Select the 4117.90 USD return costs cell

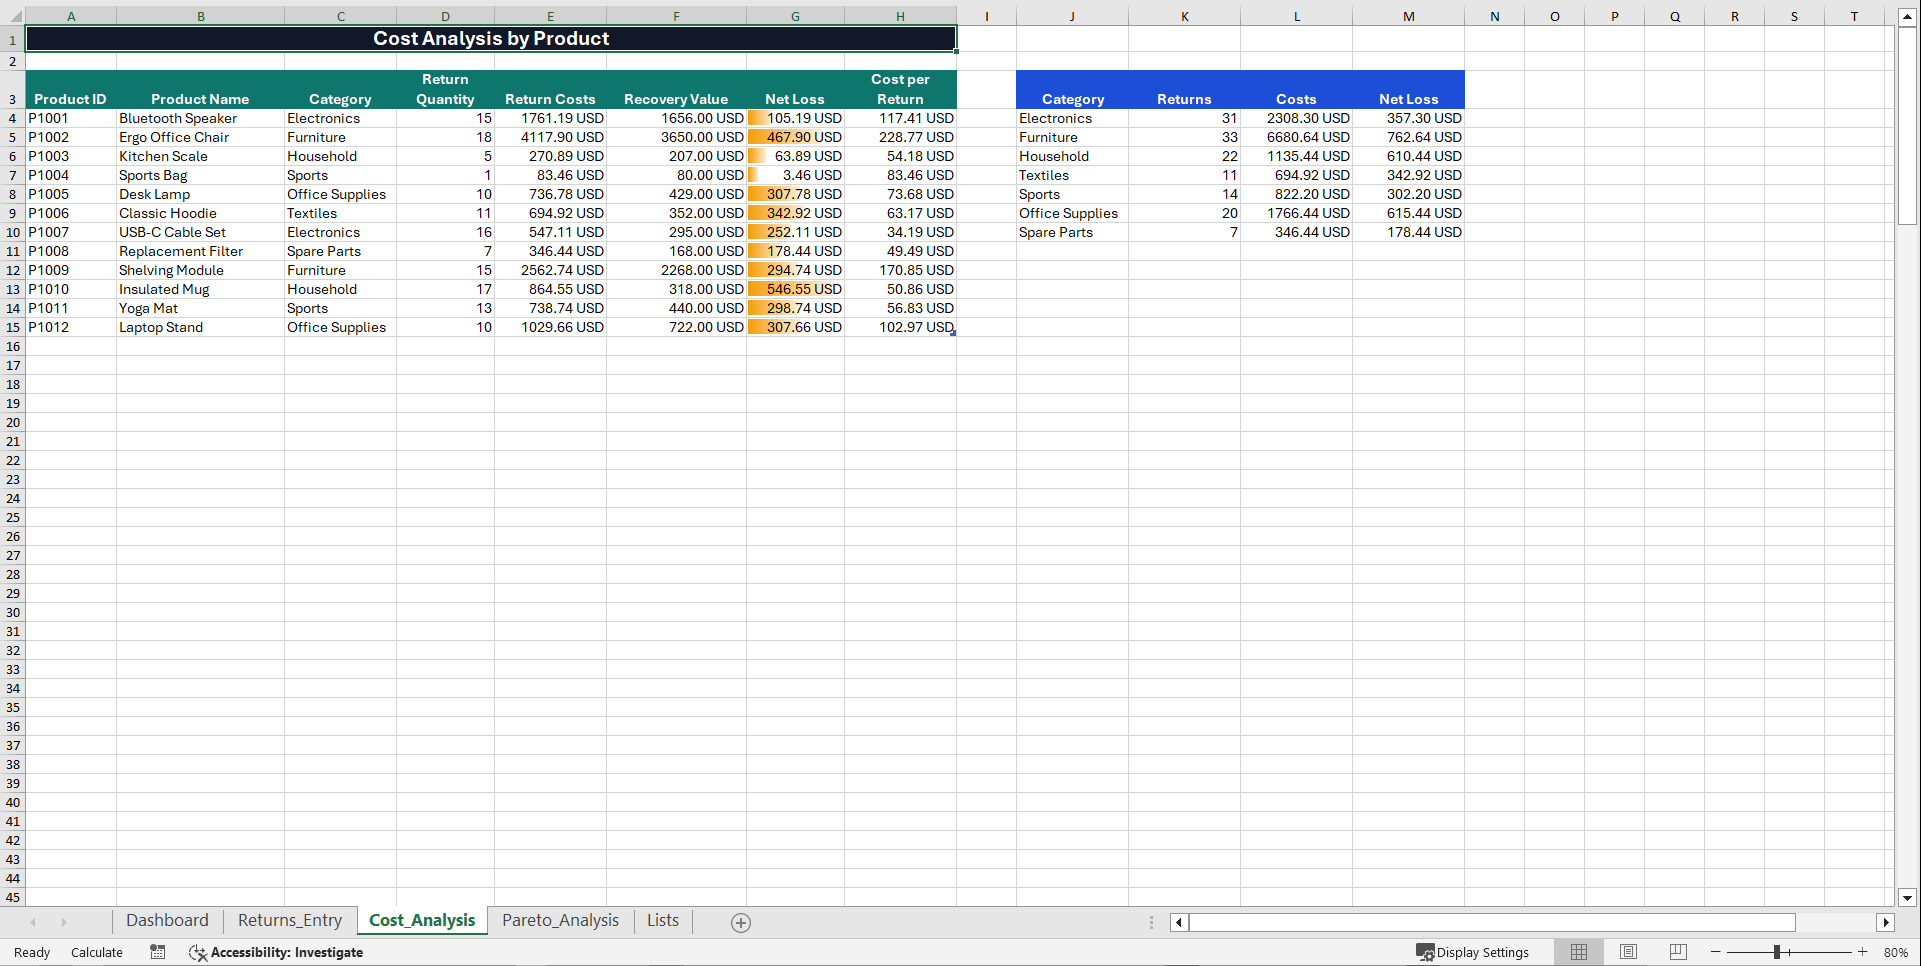[x=550, y=137]
